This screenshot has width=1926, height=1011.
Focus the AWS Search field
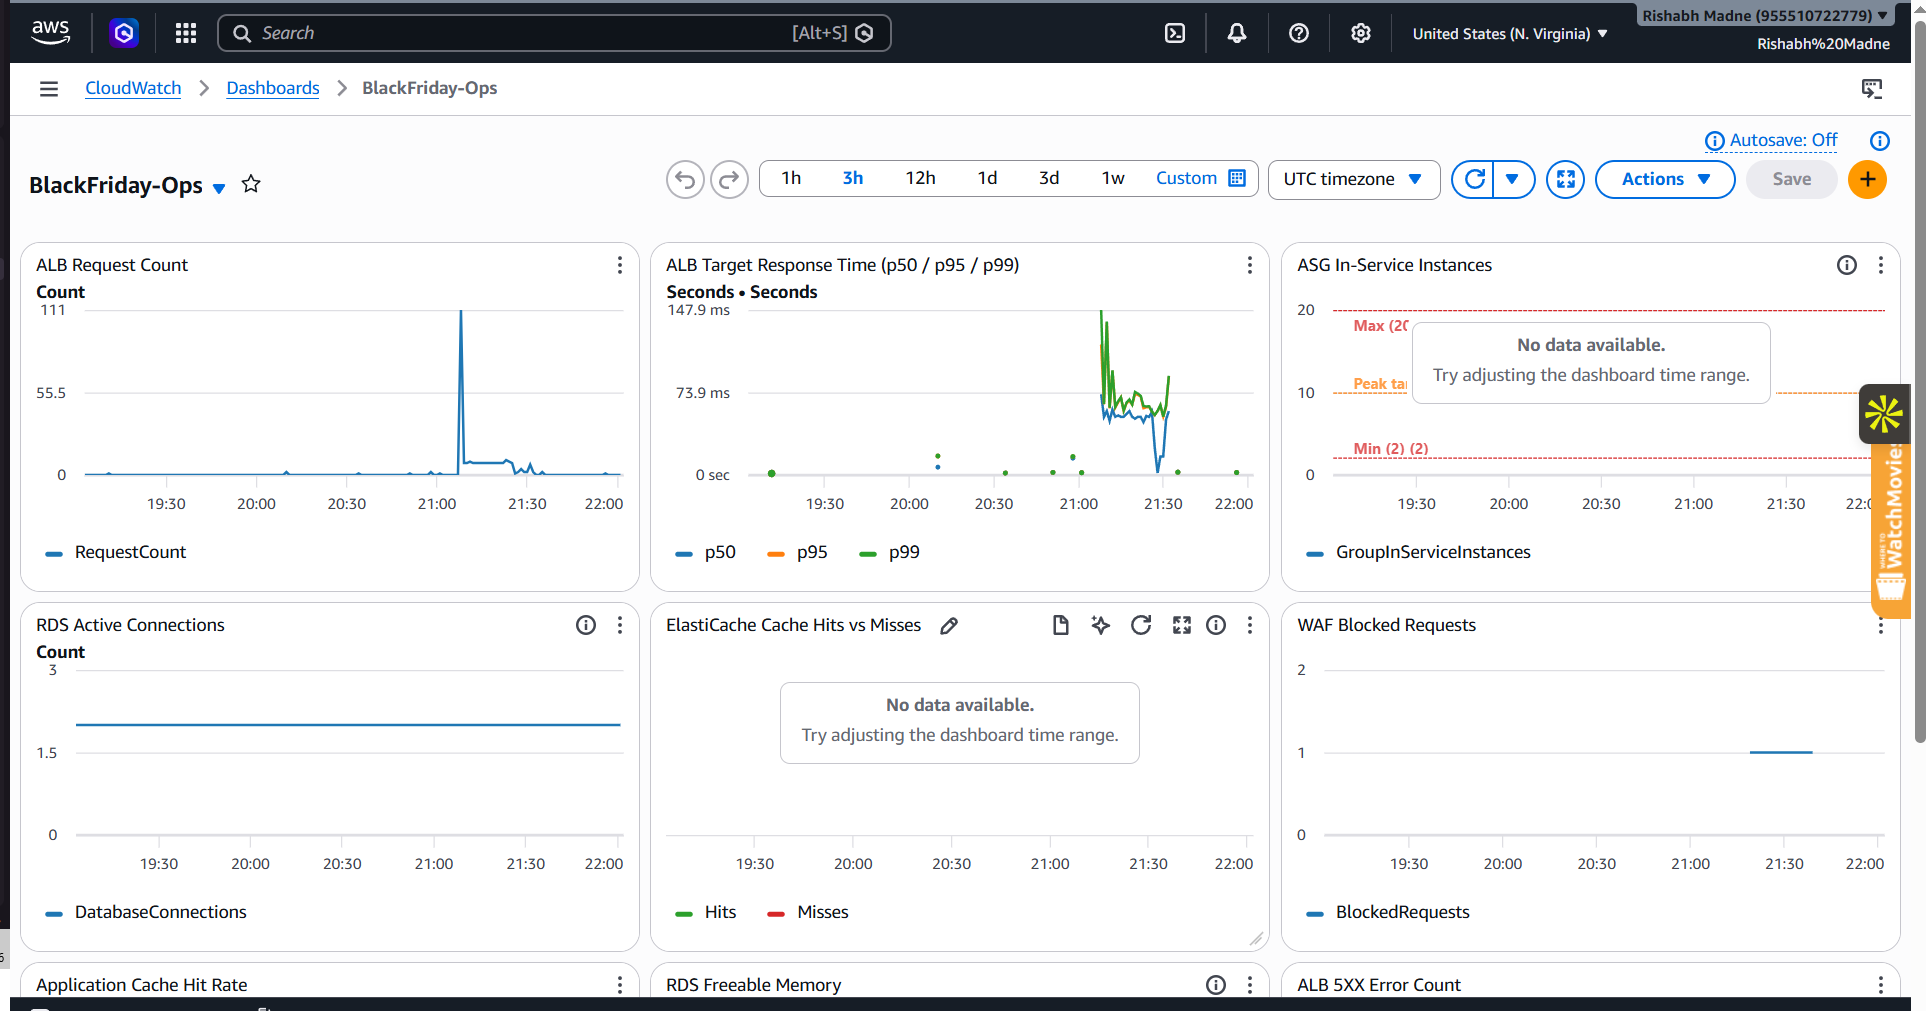[x=554, y=33]
